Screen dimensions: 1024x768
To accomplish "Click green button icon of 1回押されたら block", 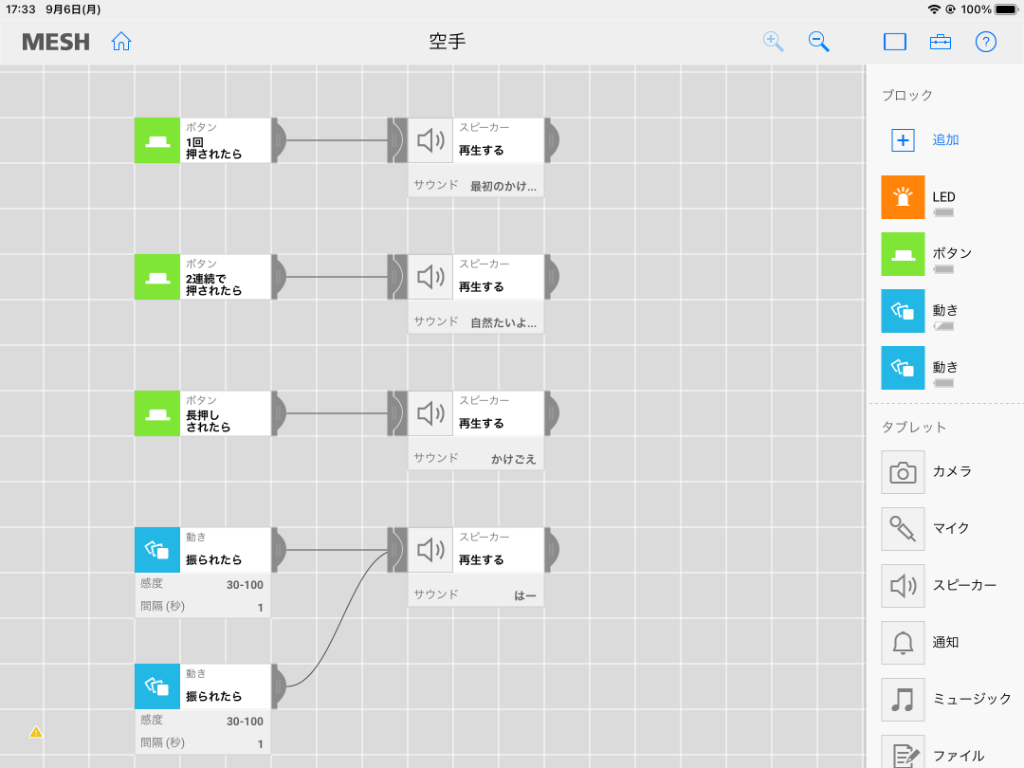I will (157, 140).
